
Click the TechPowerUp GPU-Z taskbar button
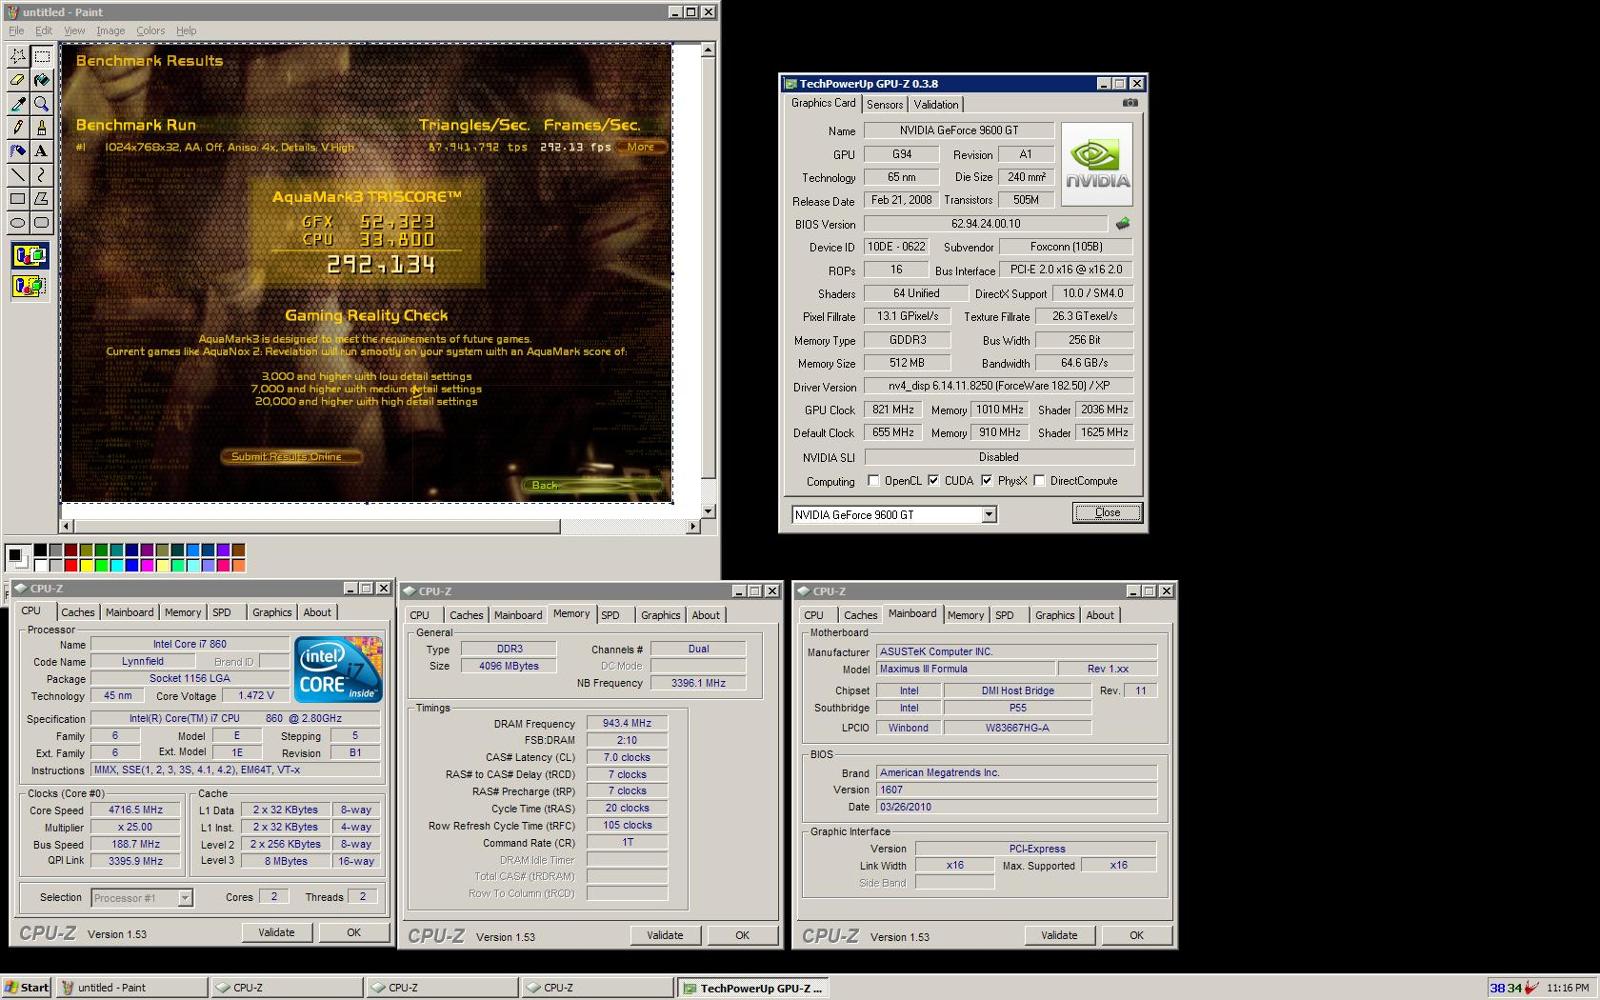[752, 987]
